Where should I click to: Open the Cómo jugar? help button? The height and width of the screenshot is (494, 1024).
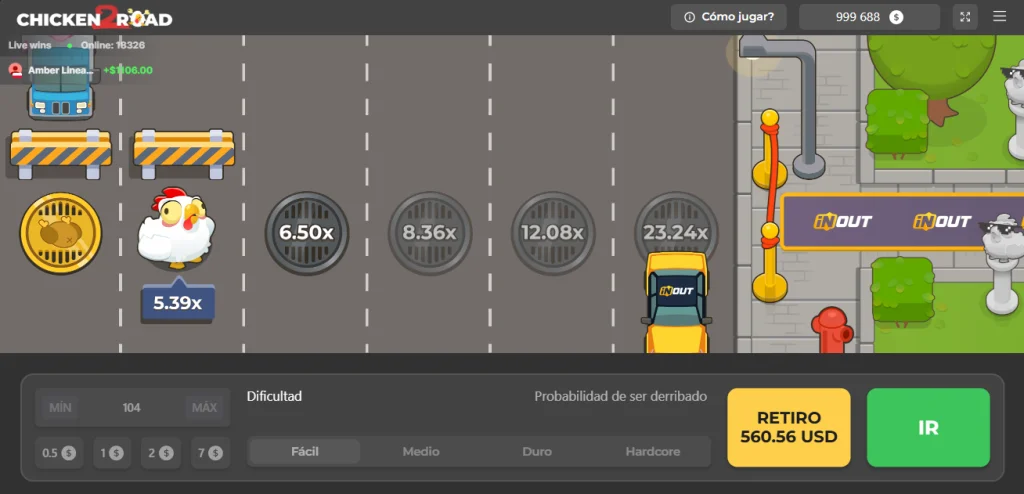(729, 17)
